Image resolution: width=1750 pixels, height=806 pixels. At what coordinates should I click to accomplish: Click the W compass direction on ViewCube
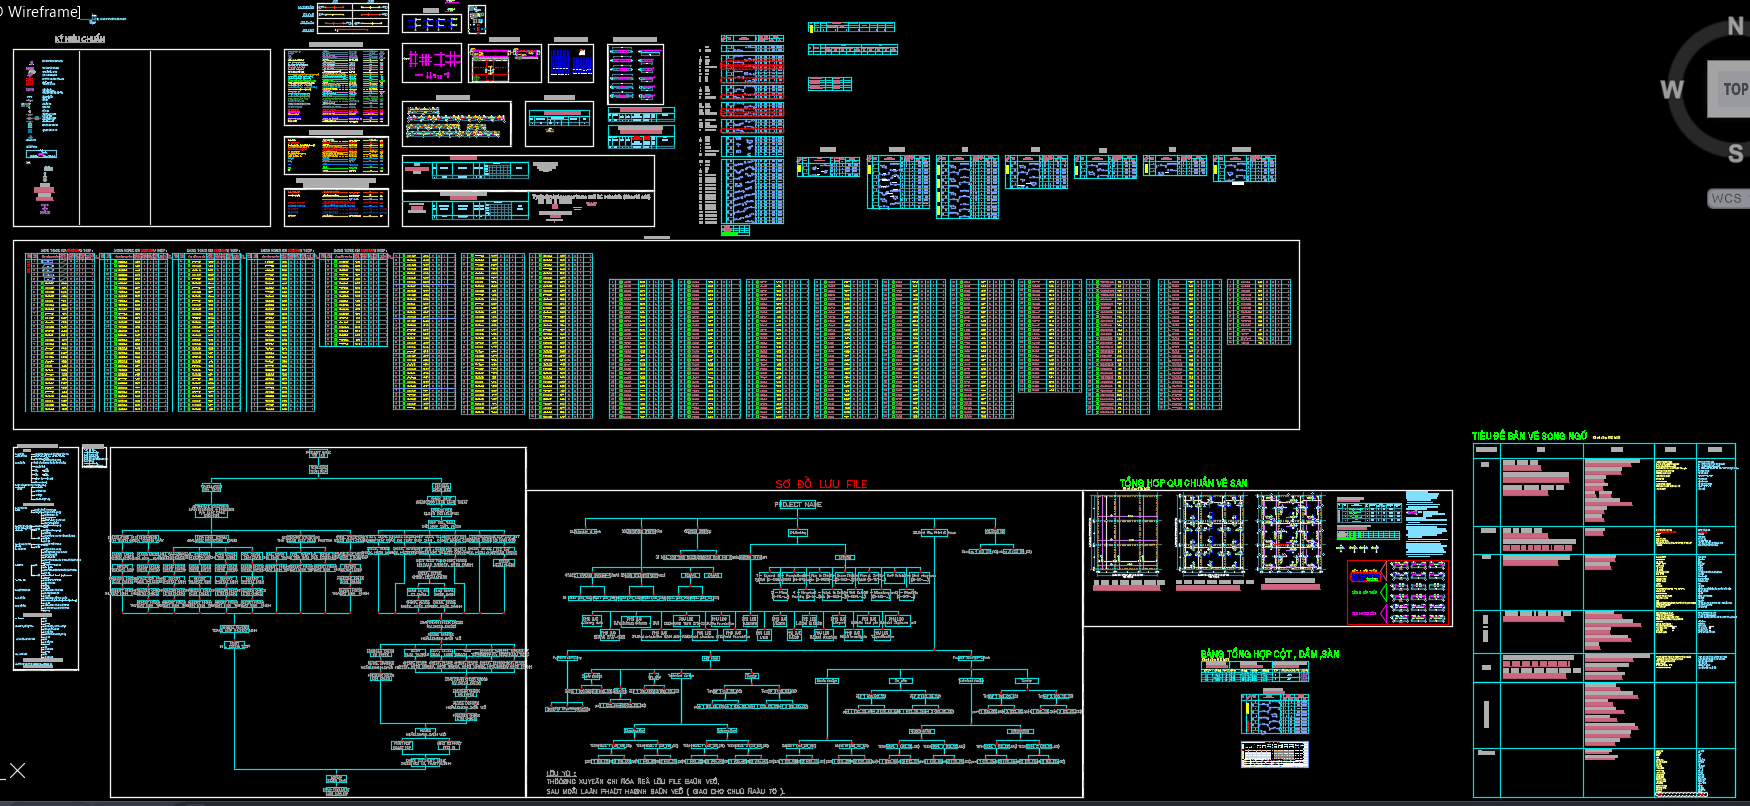(1671, 90)
